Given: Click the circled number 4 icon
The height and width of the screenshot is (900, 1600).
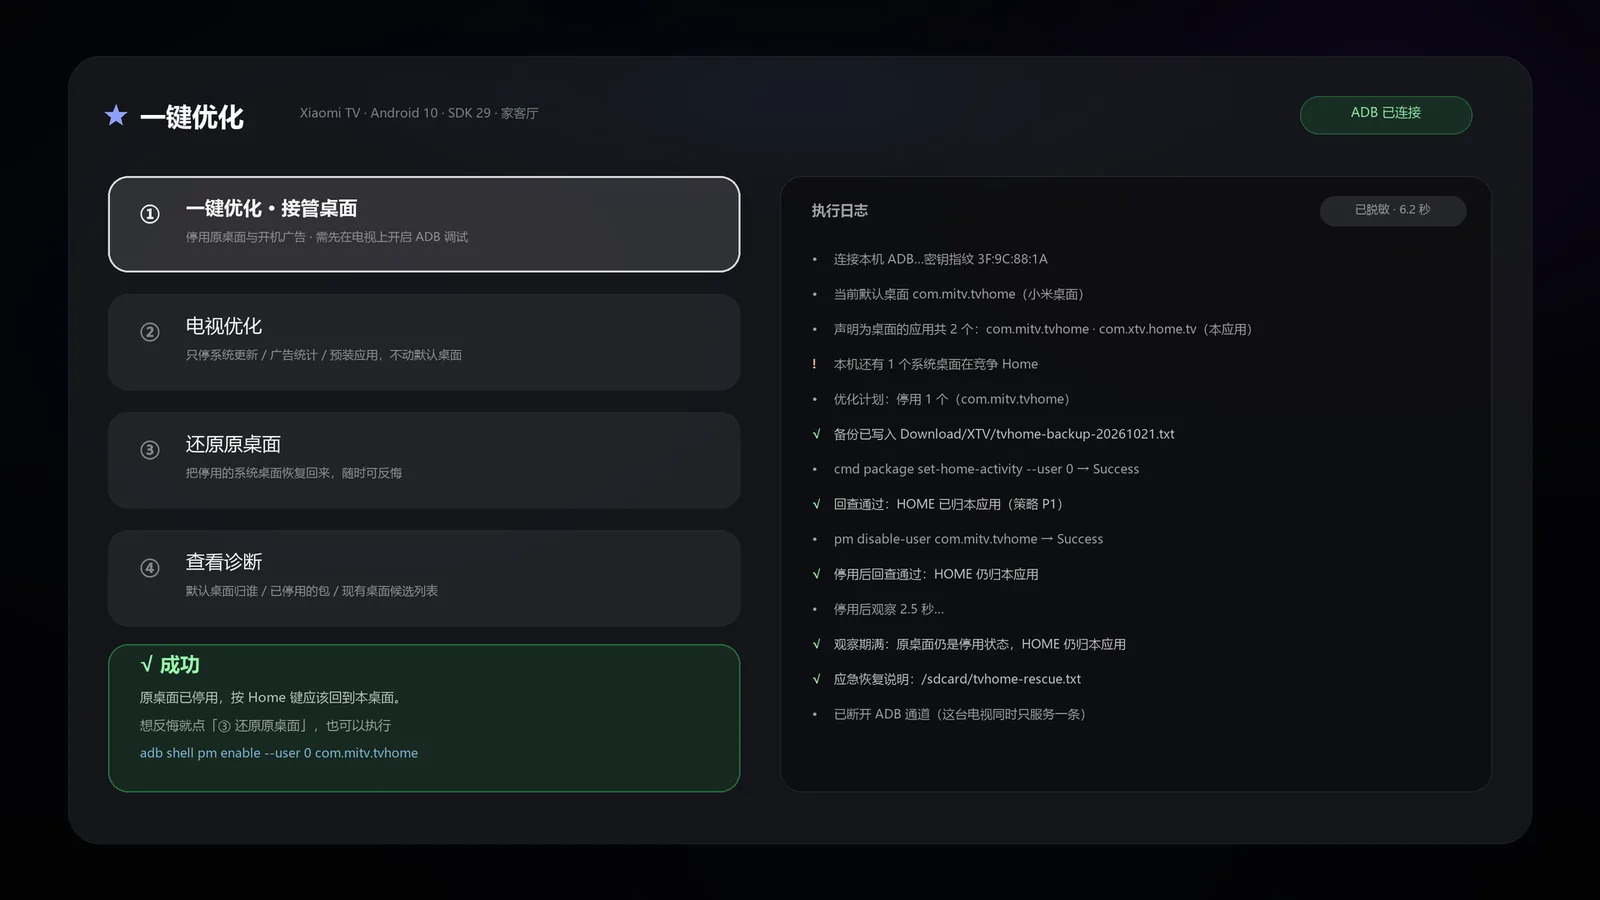Looking at the screenshot, I should [x=150, y=568].
